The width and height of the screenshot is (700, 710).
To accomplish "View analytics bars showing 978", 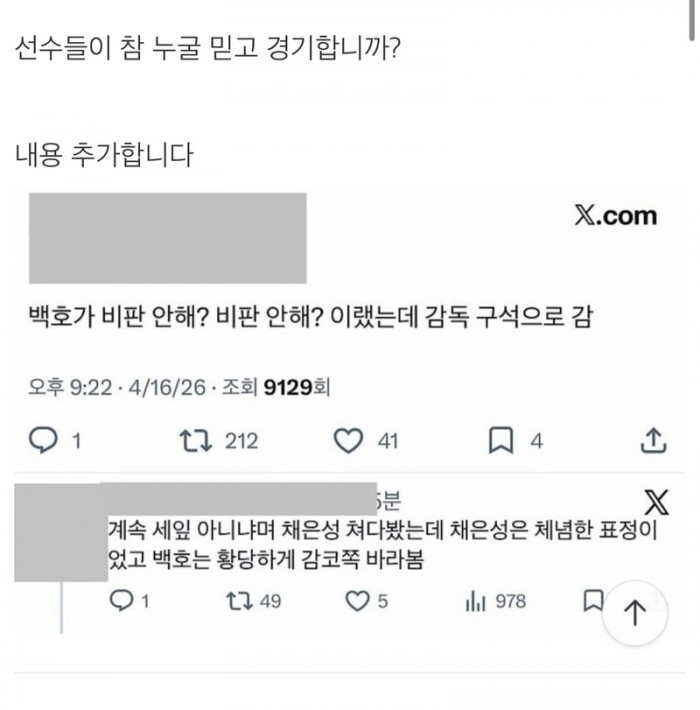I will pos(475,601).
